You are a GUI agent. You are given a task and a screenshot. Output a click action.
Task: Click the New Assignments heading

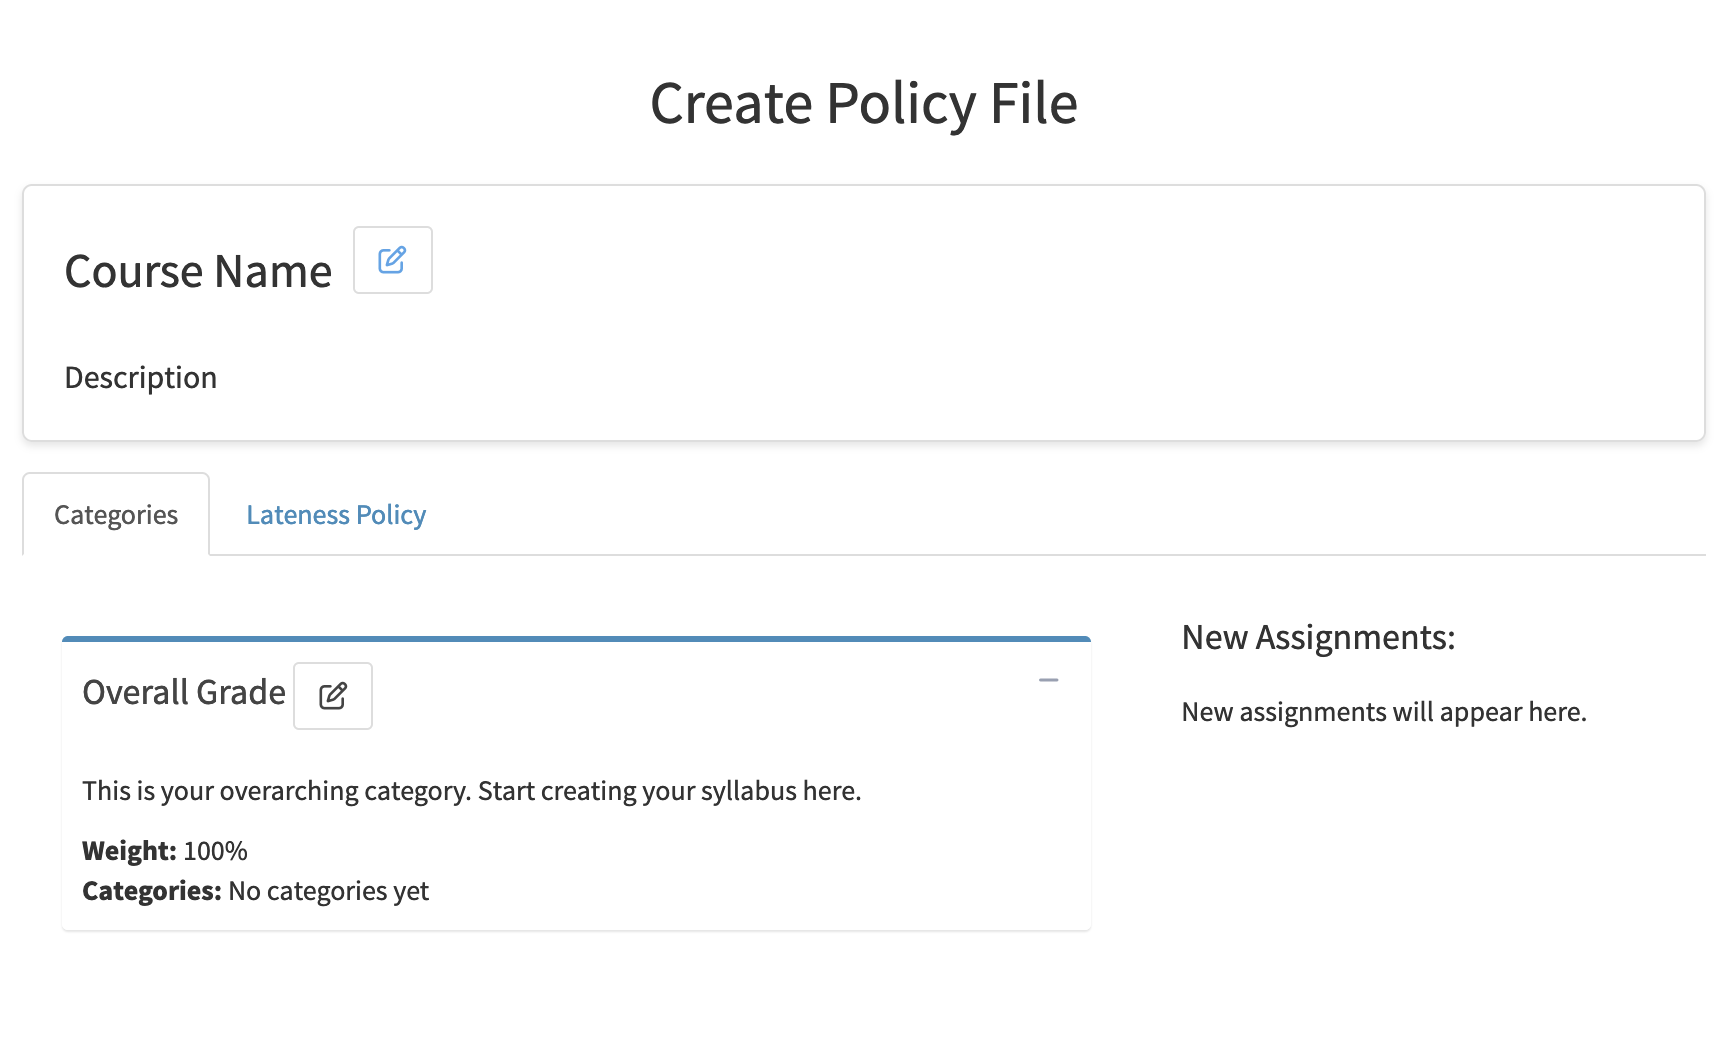pyautogui.click(x=1318, y=637)
